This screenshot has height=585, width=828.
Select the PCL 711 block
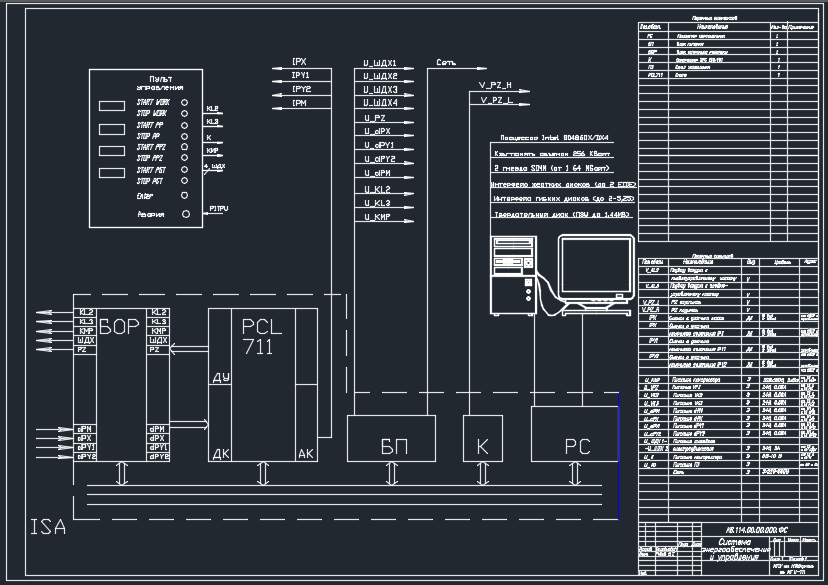262,337
